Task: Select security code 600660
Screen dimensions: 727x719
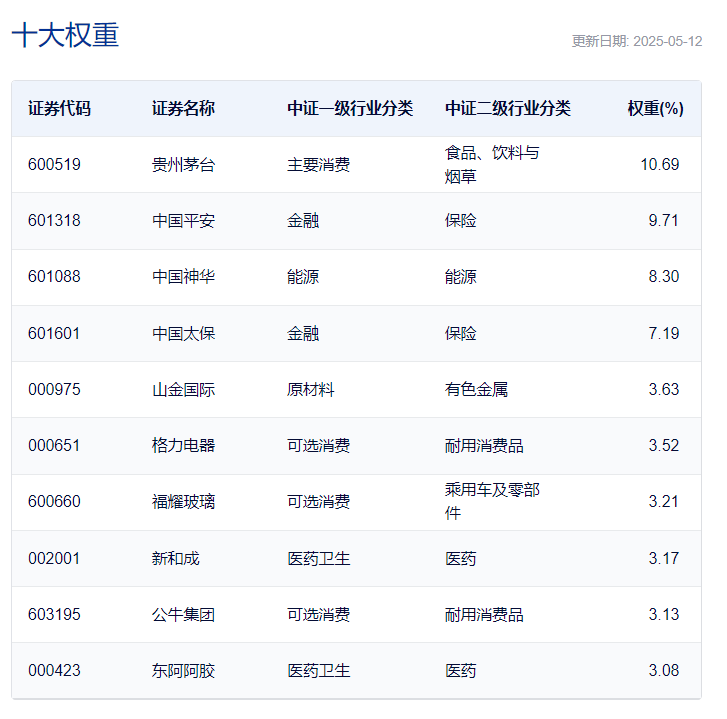Action: click(x=54, y=502)
